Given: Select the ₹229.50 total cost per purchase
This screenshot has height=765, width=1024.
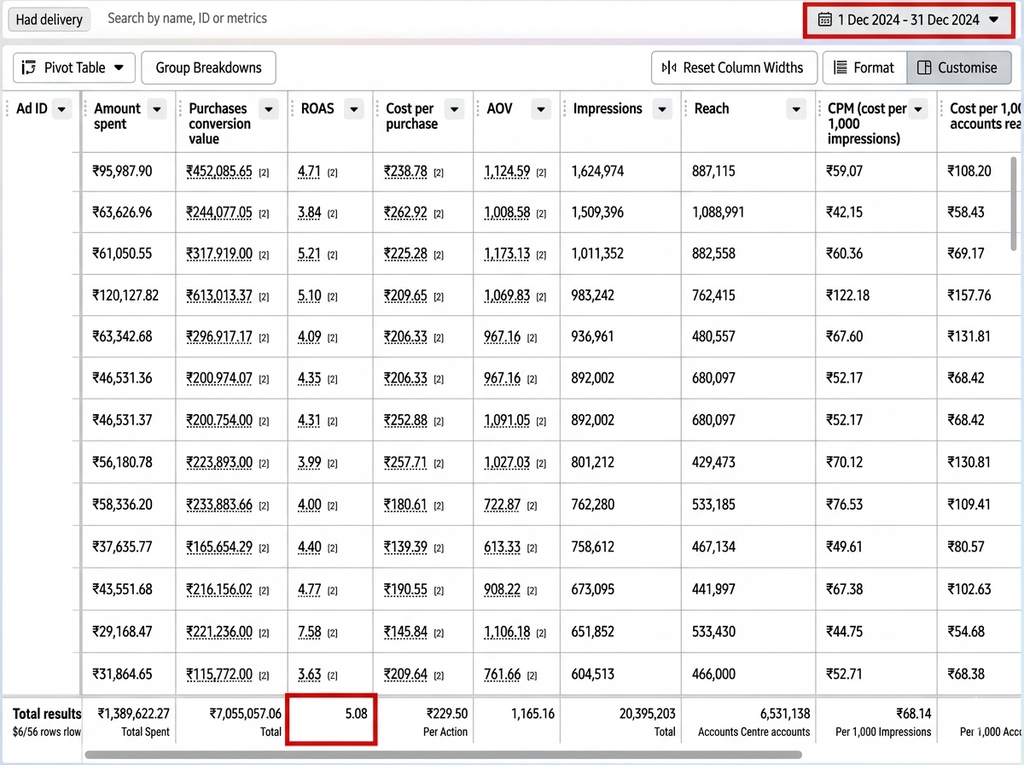Looking at the screenshot, I should tap(447, 713).
